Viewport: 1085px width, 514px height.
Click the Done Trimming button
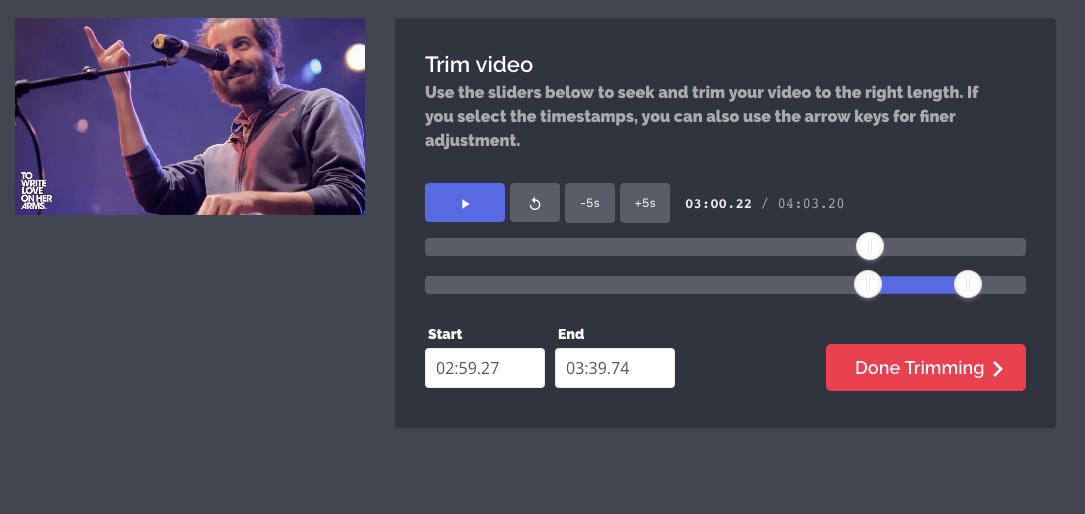[x=926, y=367]
